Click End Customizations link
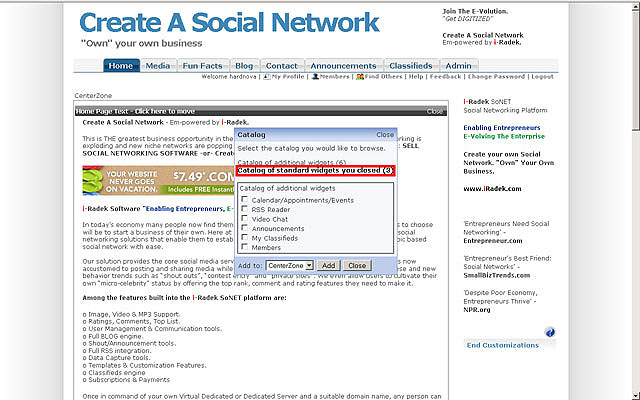This screenshot has width=640, height=400. [x=505, y=345]
